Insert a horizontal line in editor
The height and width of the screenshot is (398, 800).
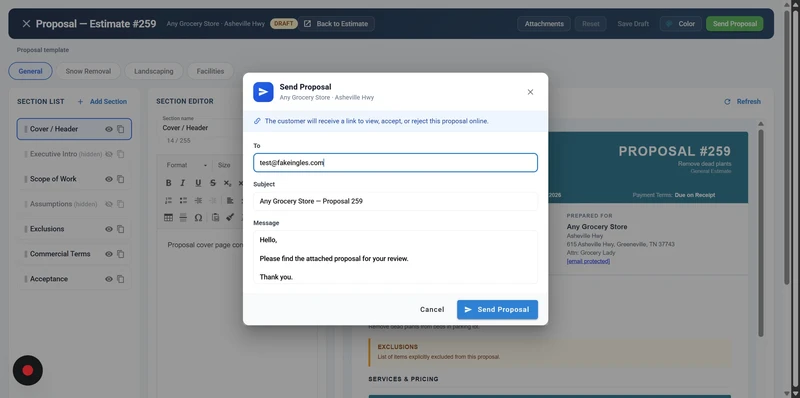pos(183,217)
